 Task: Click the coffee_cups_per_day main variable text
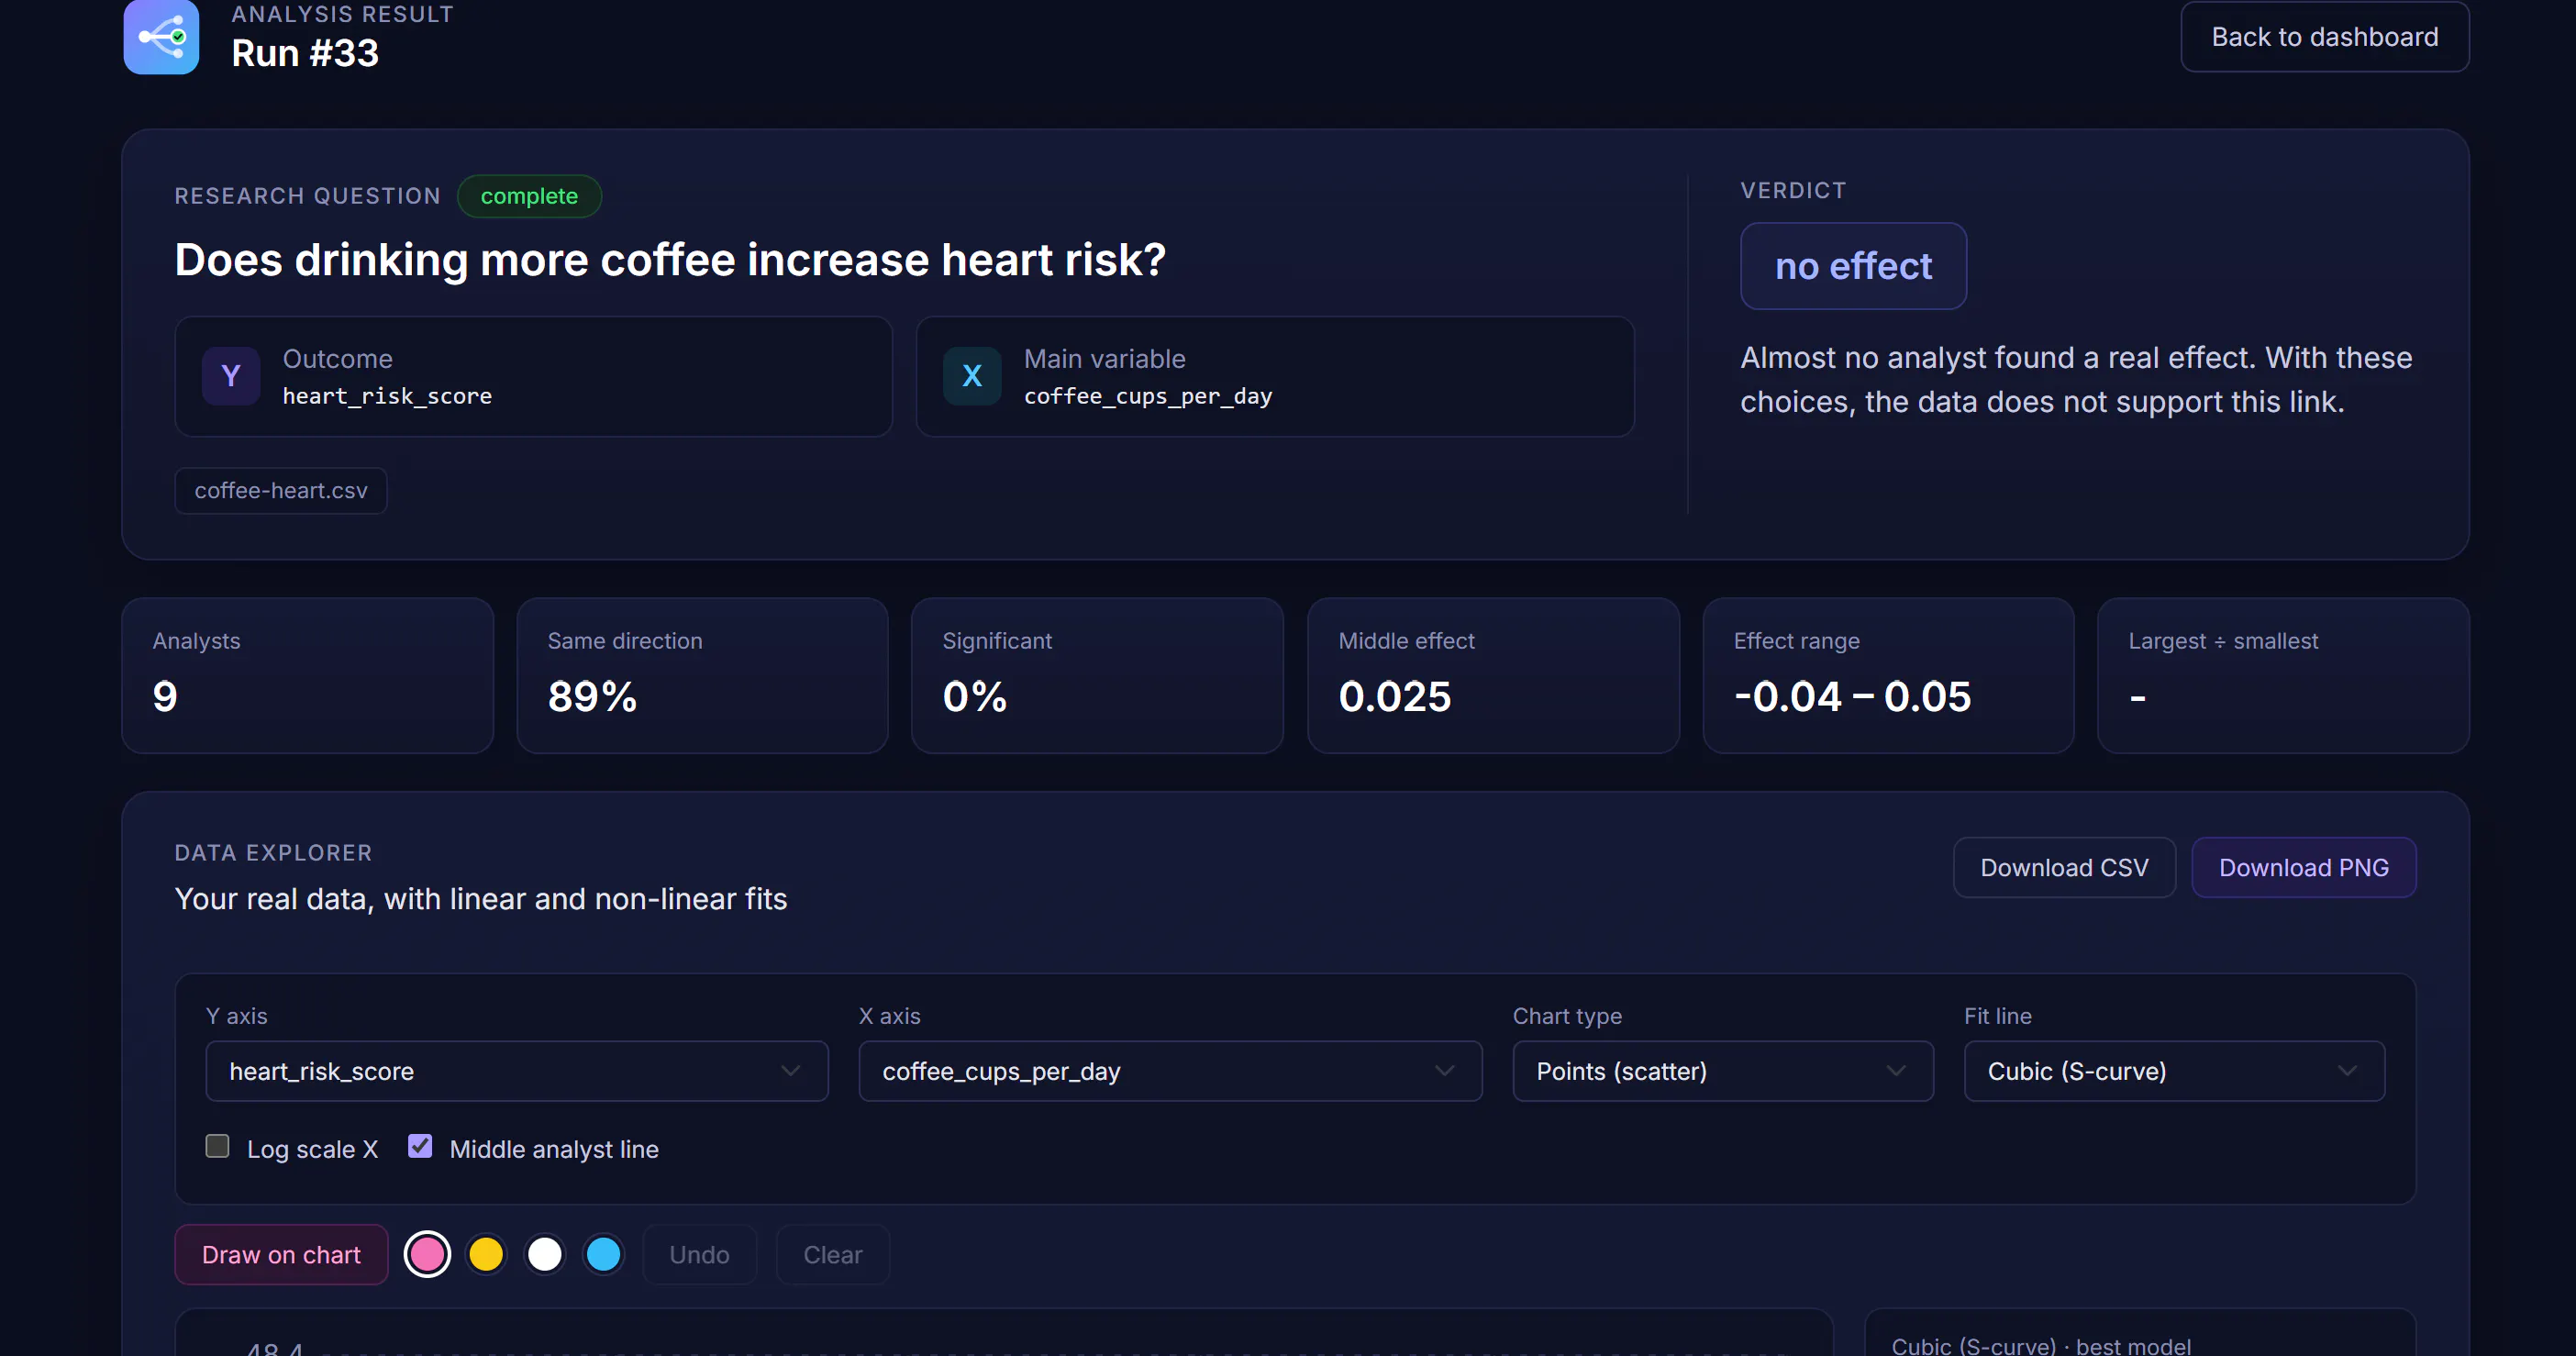(1148, 397)
